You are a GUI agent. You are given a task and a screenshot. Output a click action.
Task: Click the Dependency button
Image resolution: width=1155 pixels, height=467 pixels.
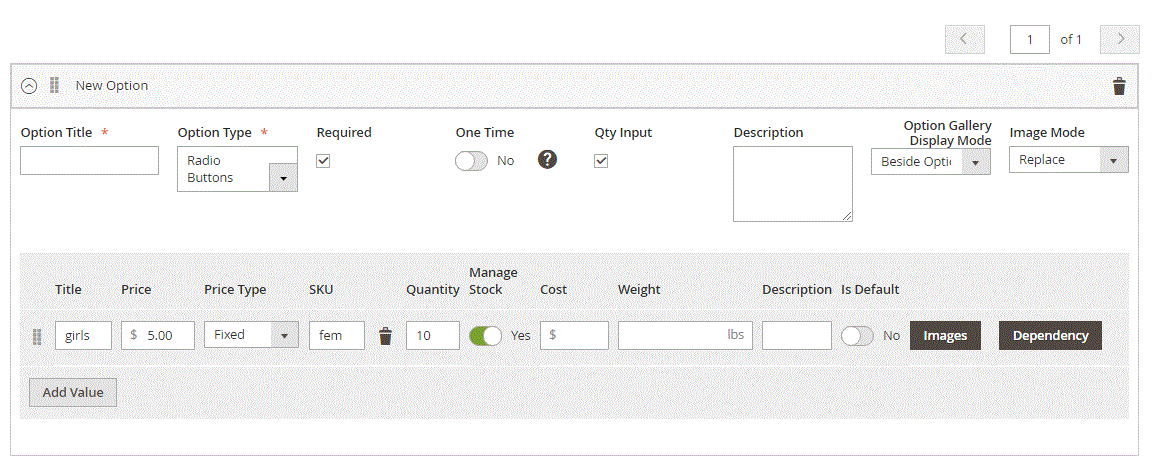[x=1050, y=335]
